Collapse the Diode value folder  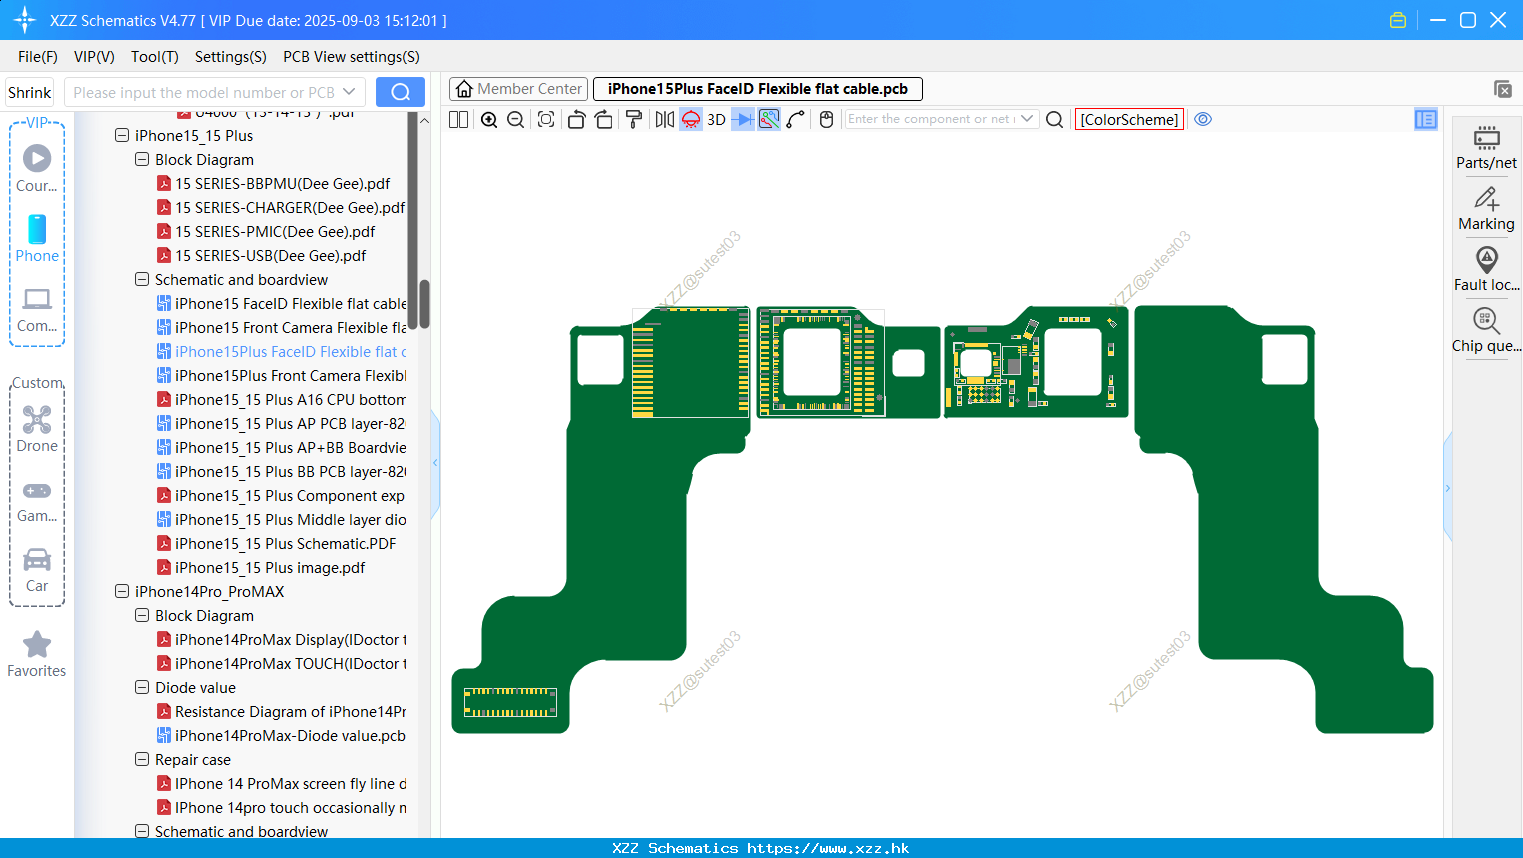pyautogui.click(x=142, y=687)
